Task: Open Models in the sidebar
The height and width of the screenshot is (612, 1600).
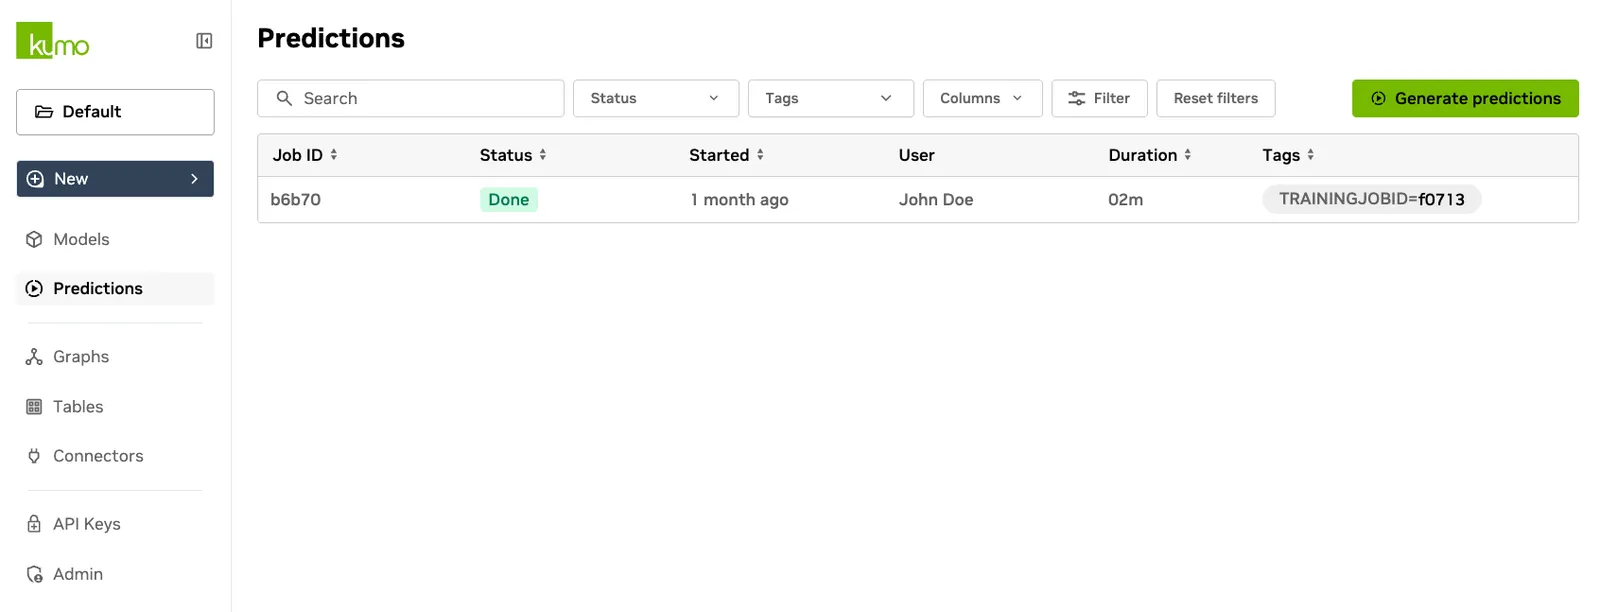Action: point(115,239)
